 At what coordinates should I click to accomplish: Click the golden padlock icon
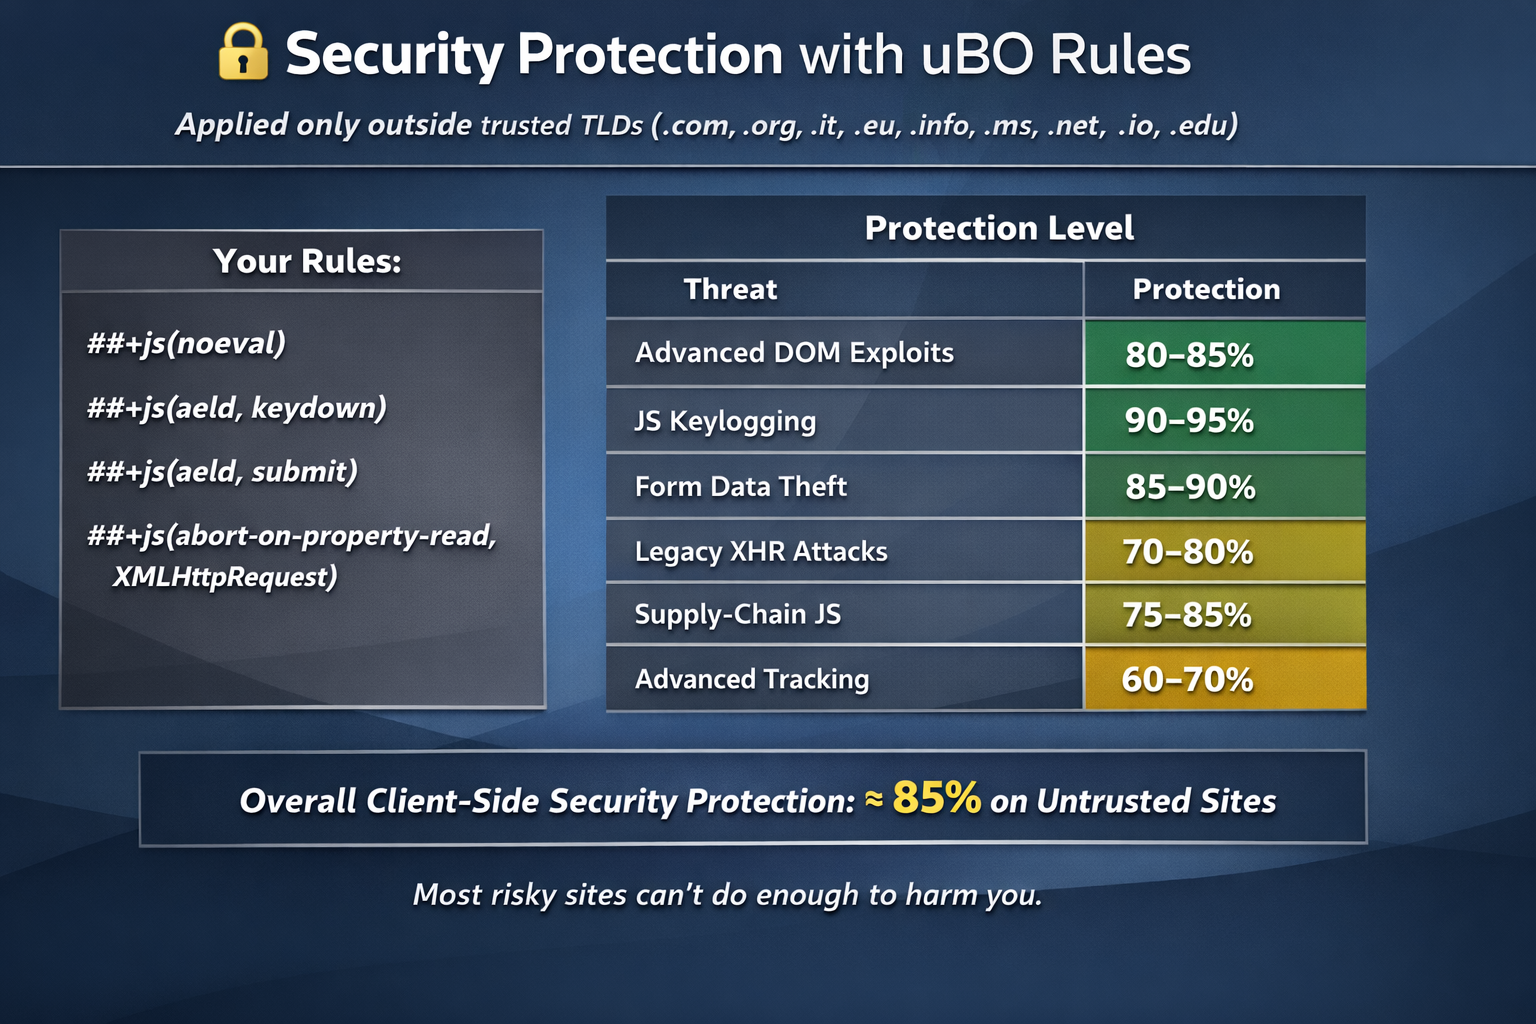tap(242, 53)
